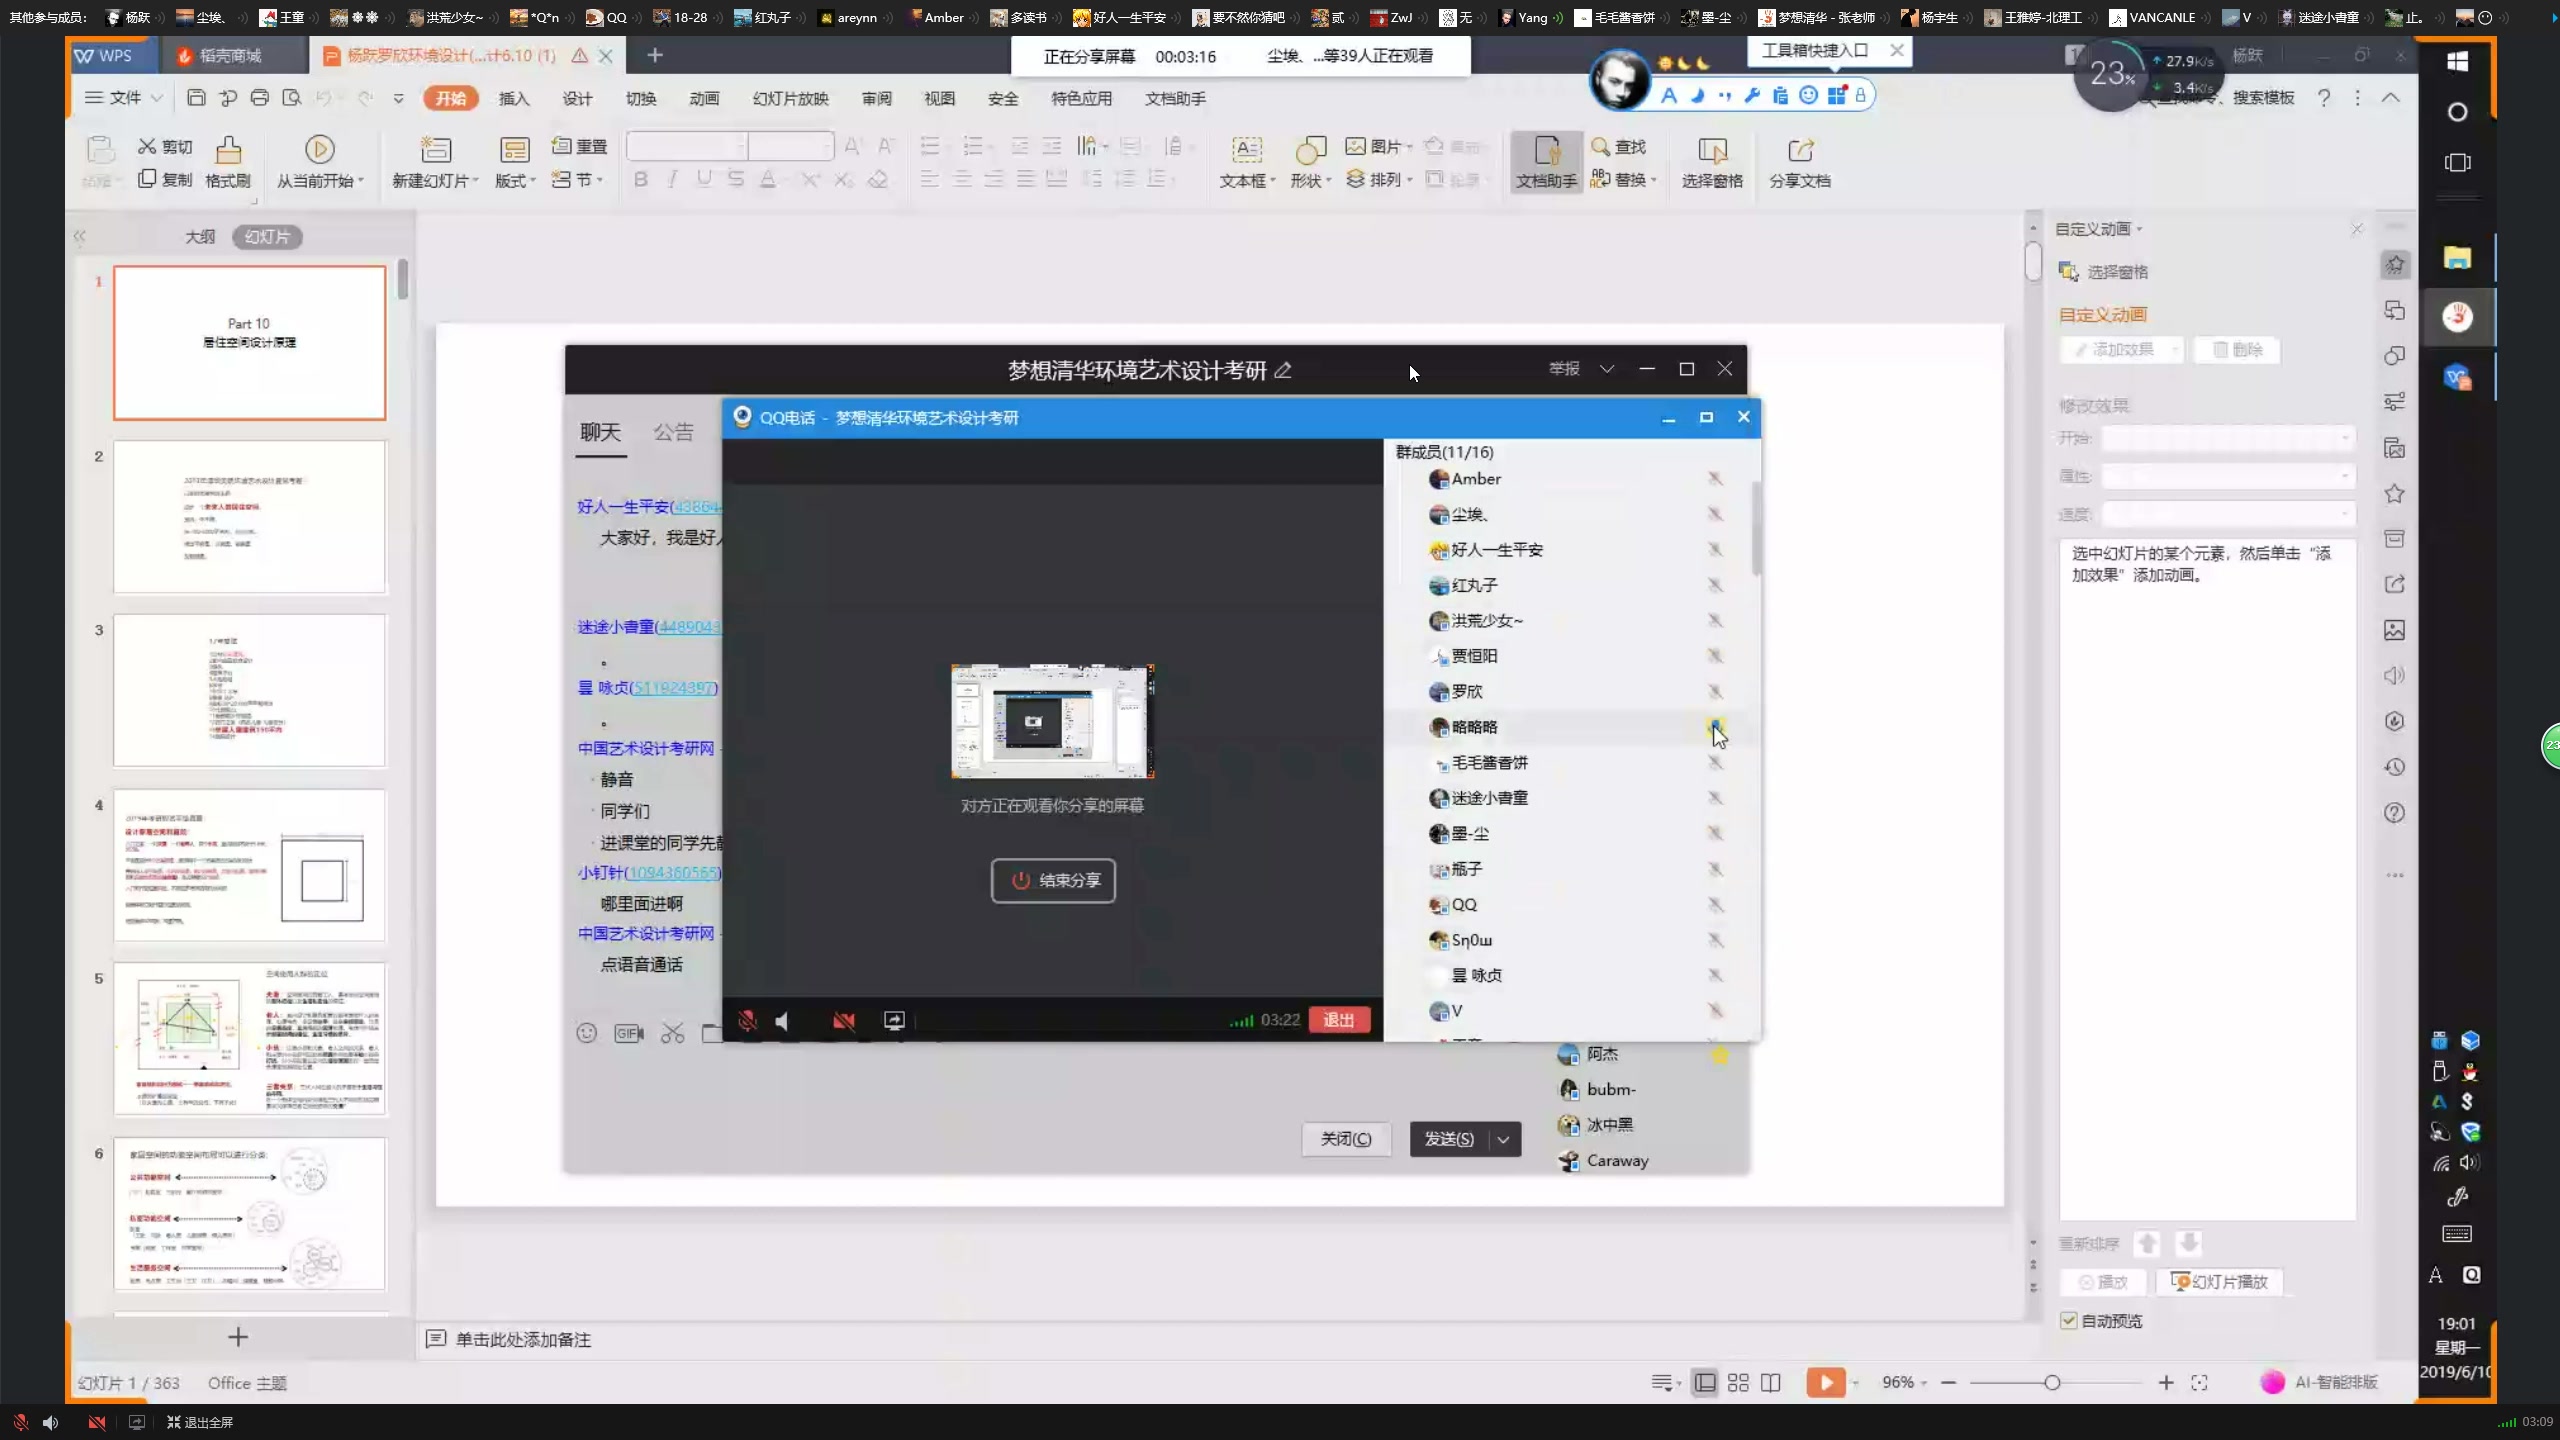Click the Find (查找) icon
2560x1440 pixels.
point(1601,146)
